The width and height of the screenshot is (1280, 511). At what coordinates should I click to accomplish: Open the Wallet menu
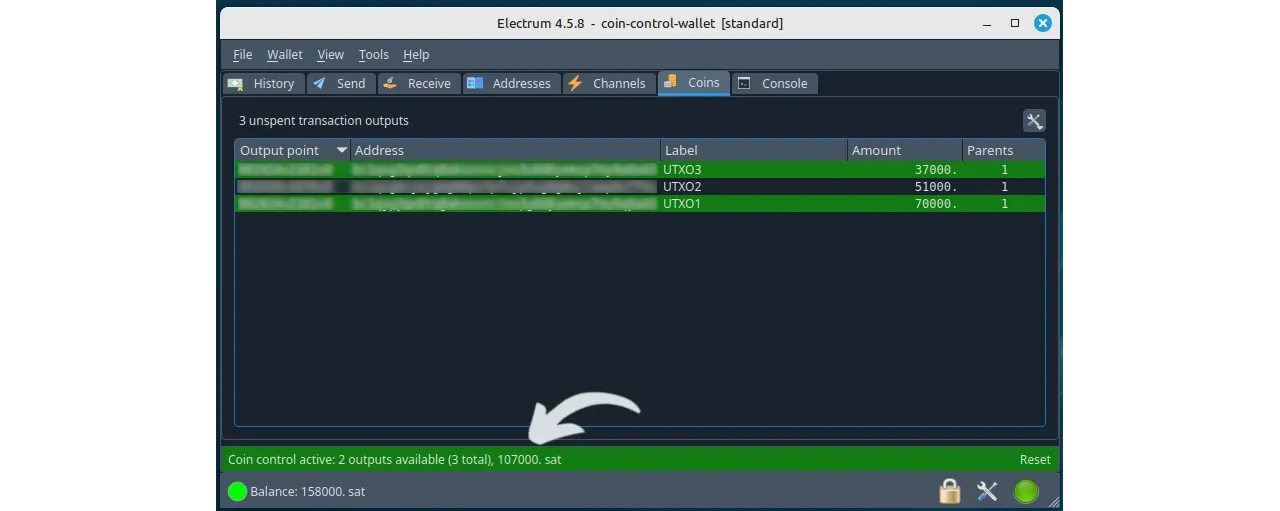click(284, 55)
